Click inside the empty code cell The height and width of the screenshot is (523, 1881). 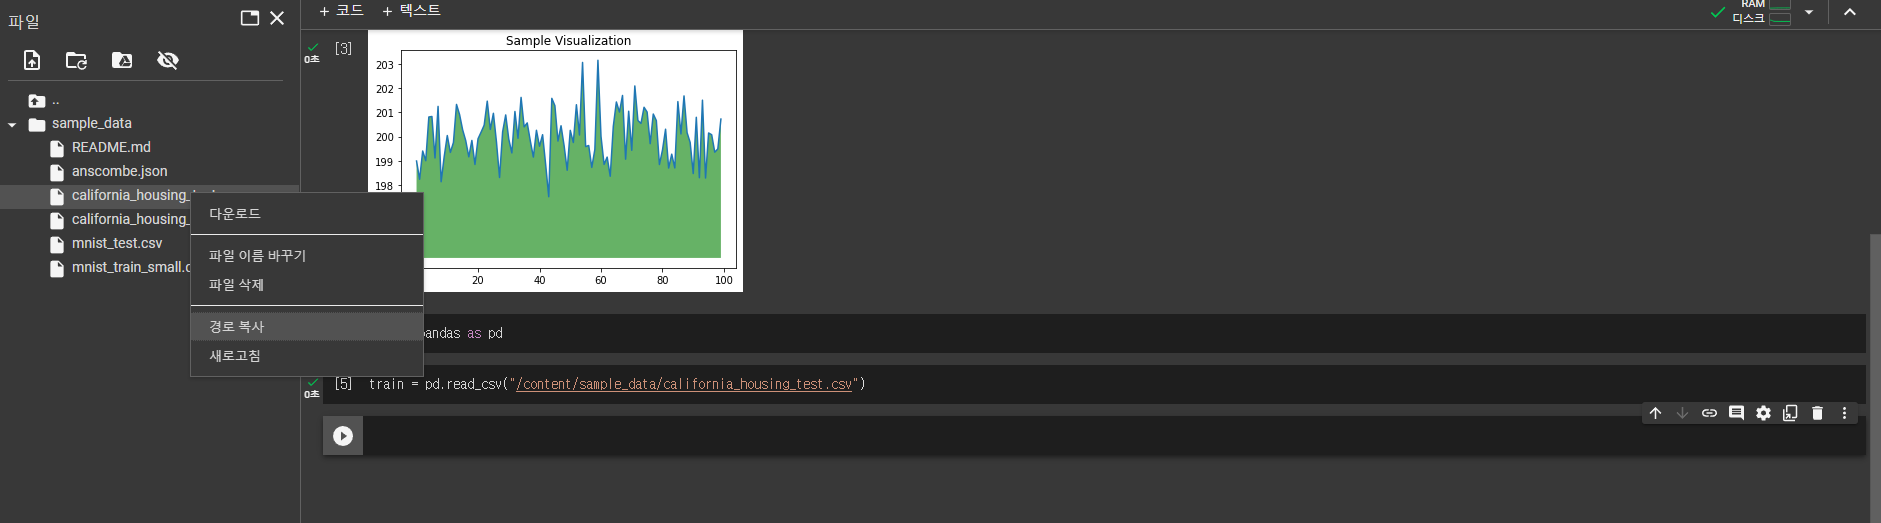tap(1113, 436)
